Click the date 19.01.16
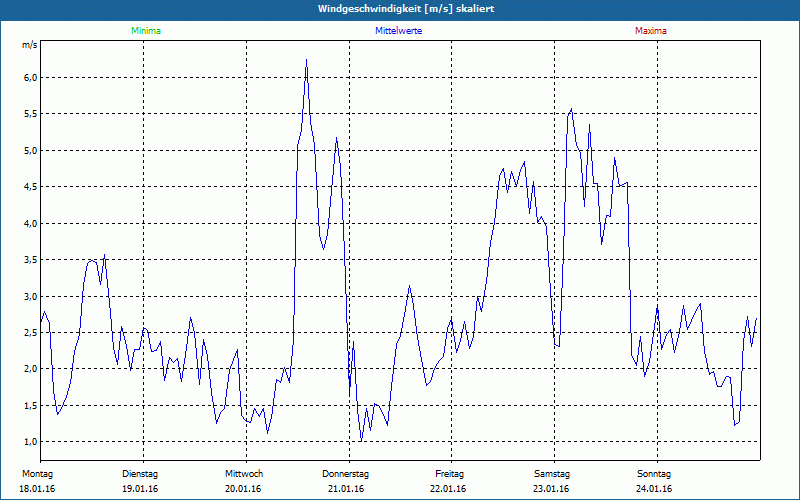 point(140,489)
